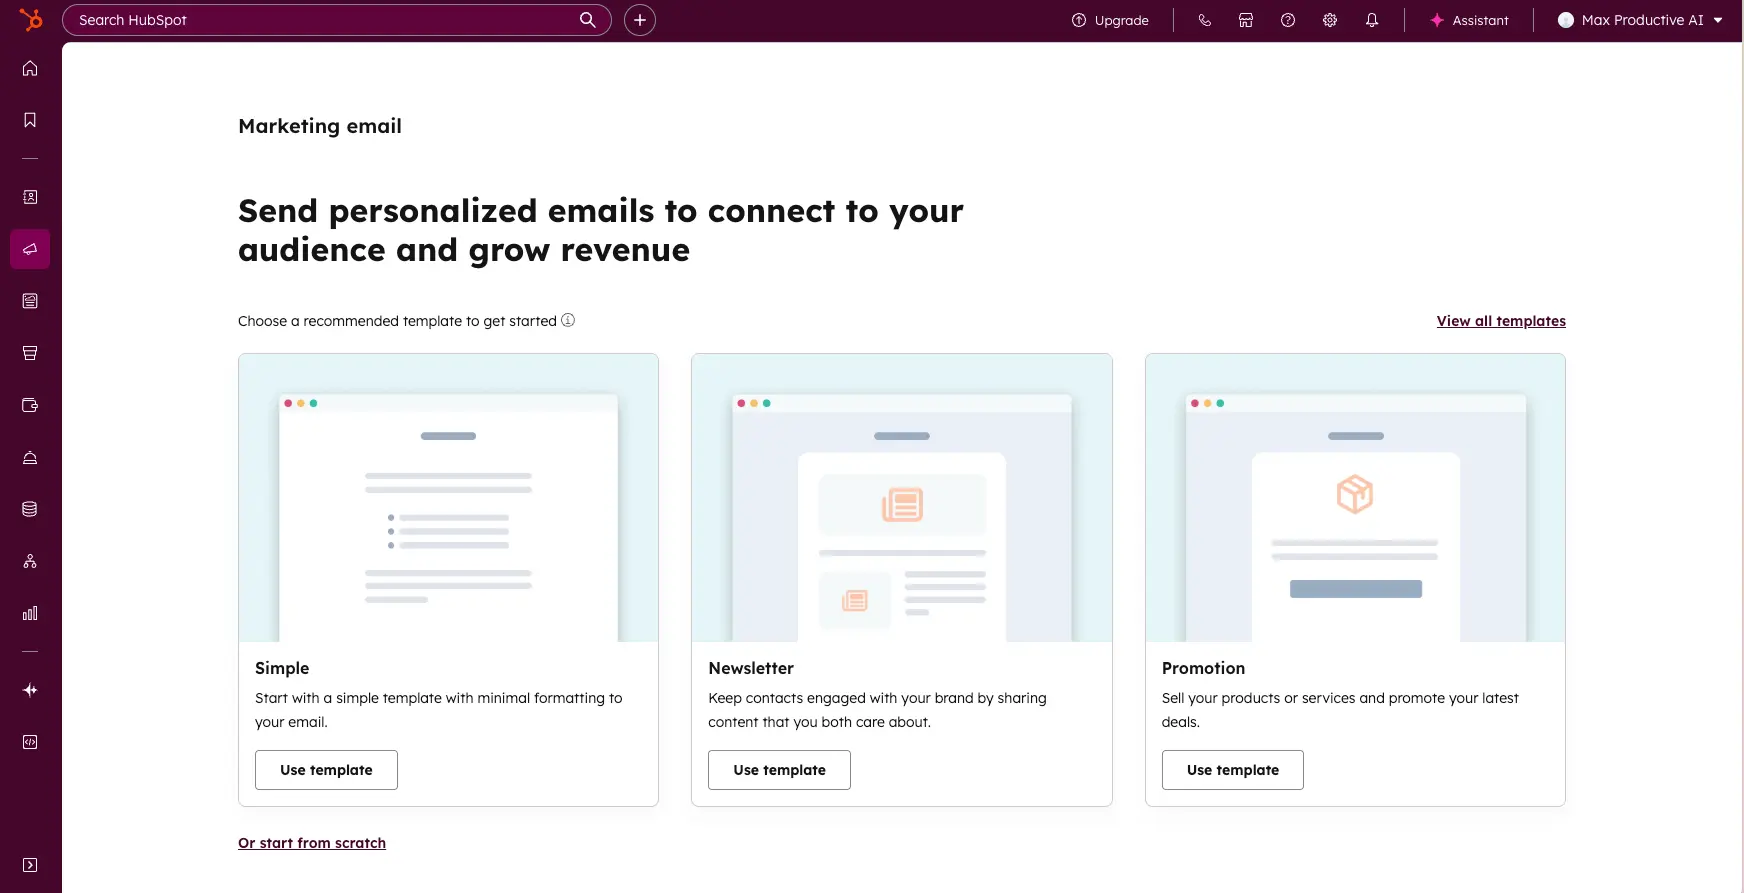Click the Simple card title
Image resolution: width=1744 pixels, height=893 pixels.
(x=282, y=668)
